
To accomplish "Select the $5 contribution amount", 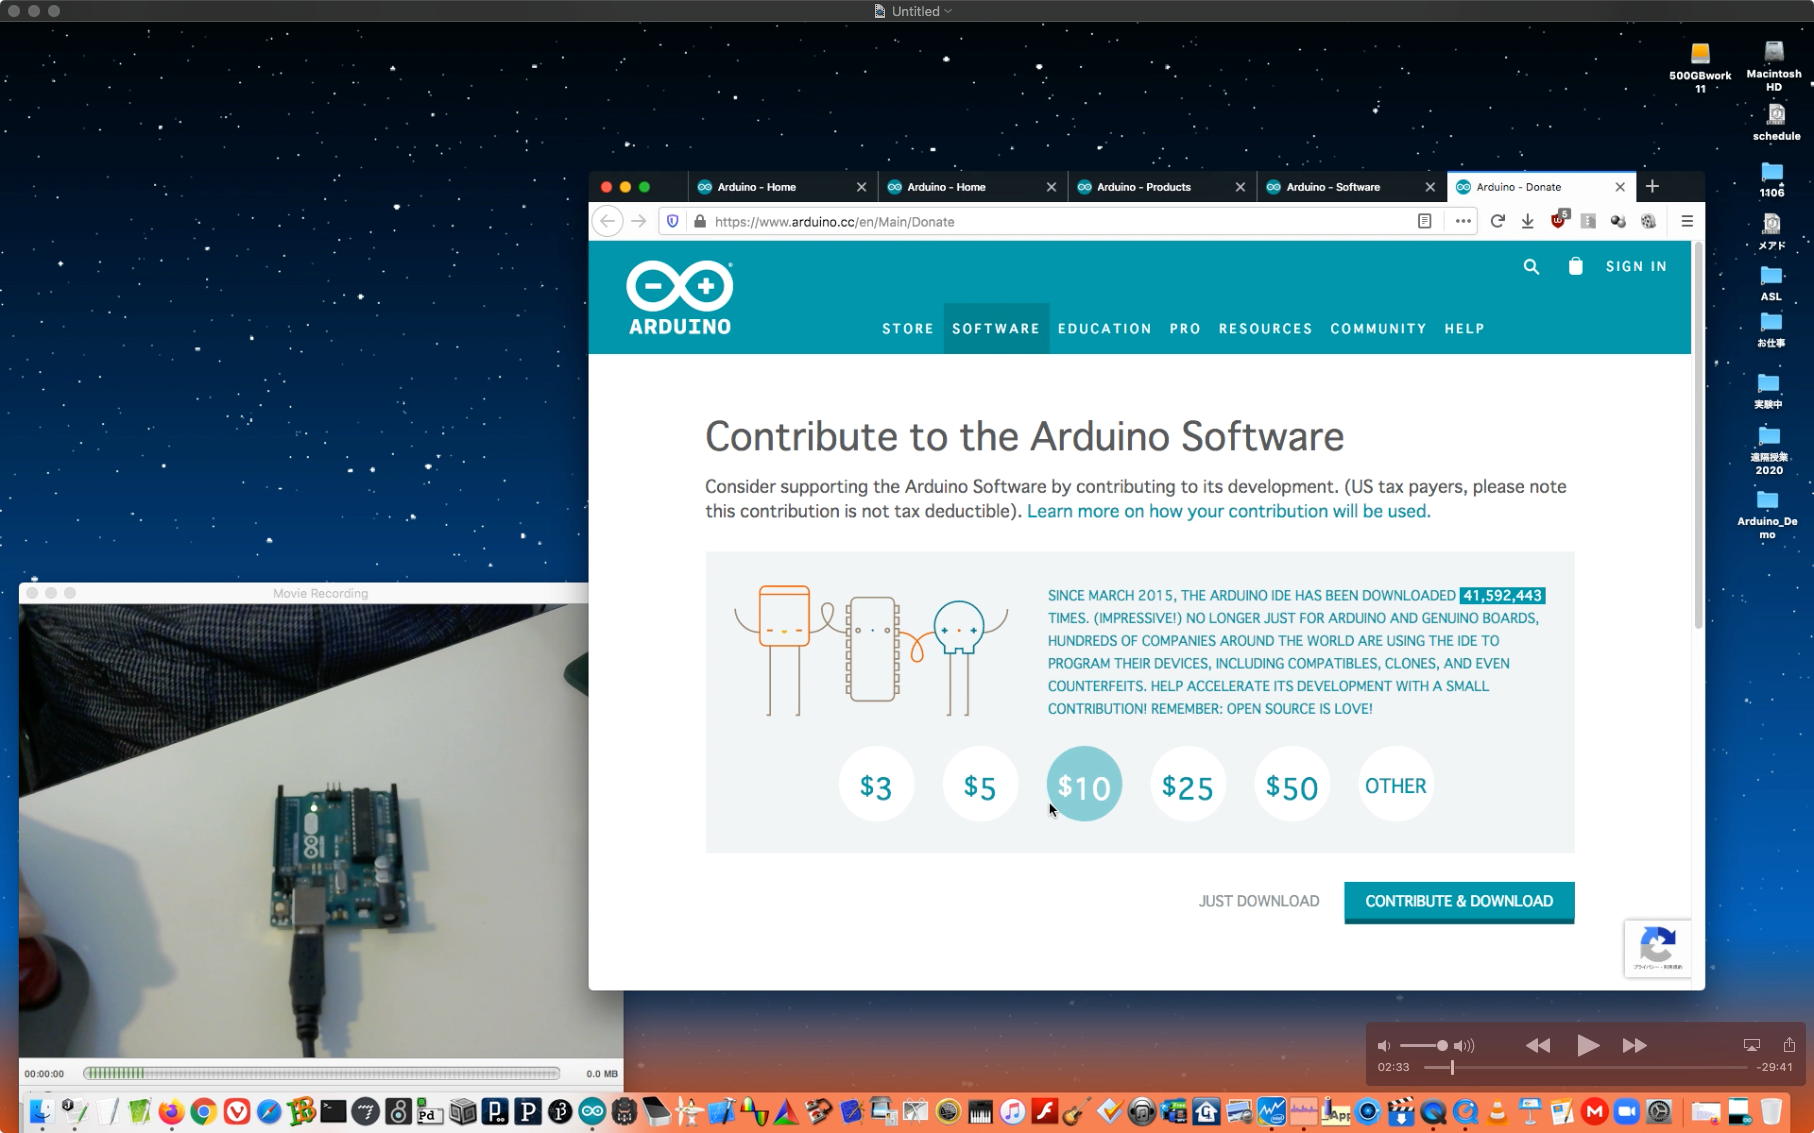I will point(980,785).
